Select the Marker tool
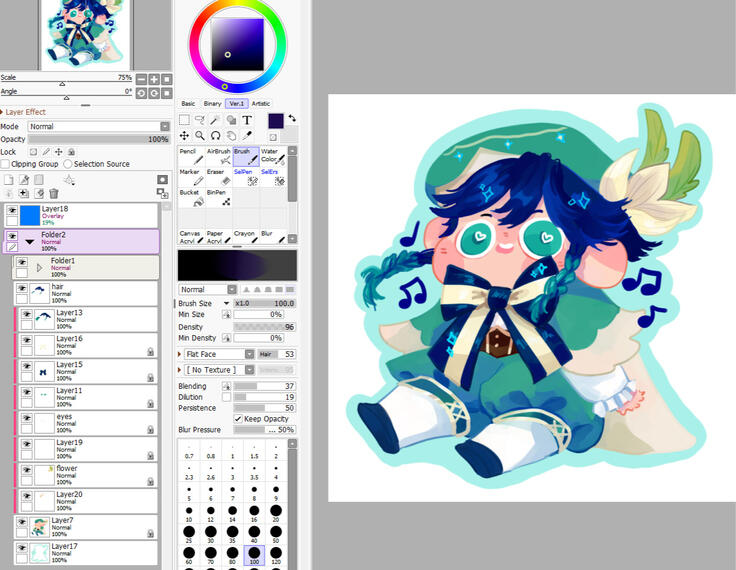The height and width of the screenshot is (570, 736). coord(192,177)
